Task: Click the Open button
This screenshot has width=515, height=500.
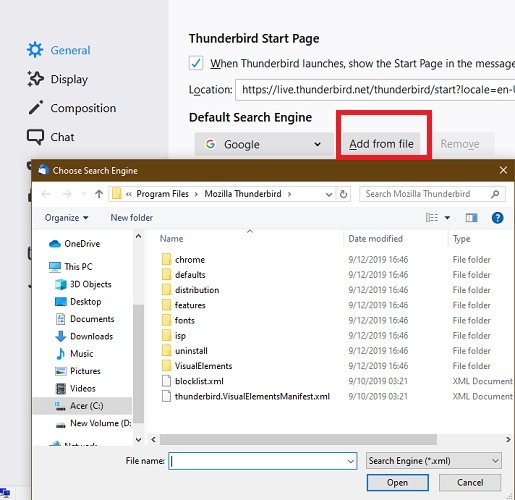Action: coord(397,483)
